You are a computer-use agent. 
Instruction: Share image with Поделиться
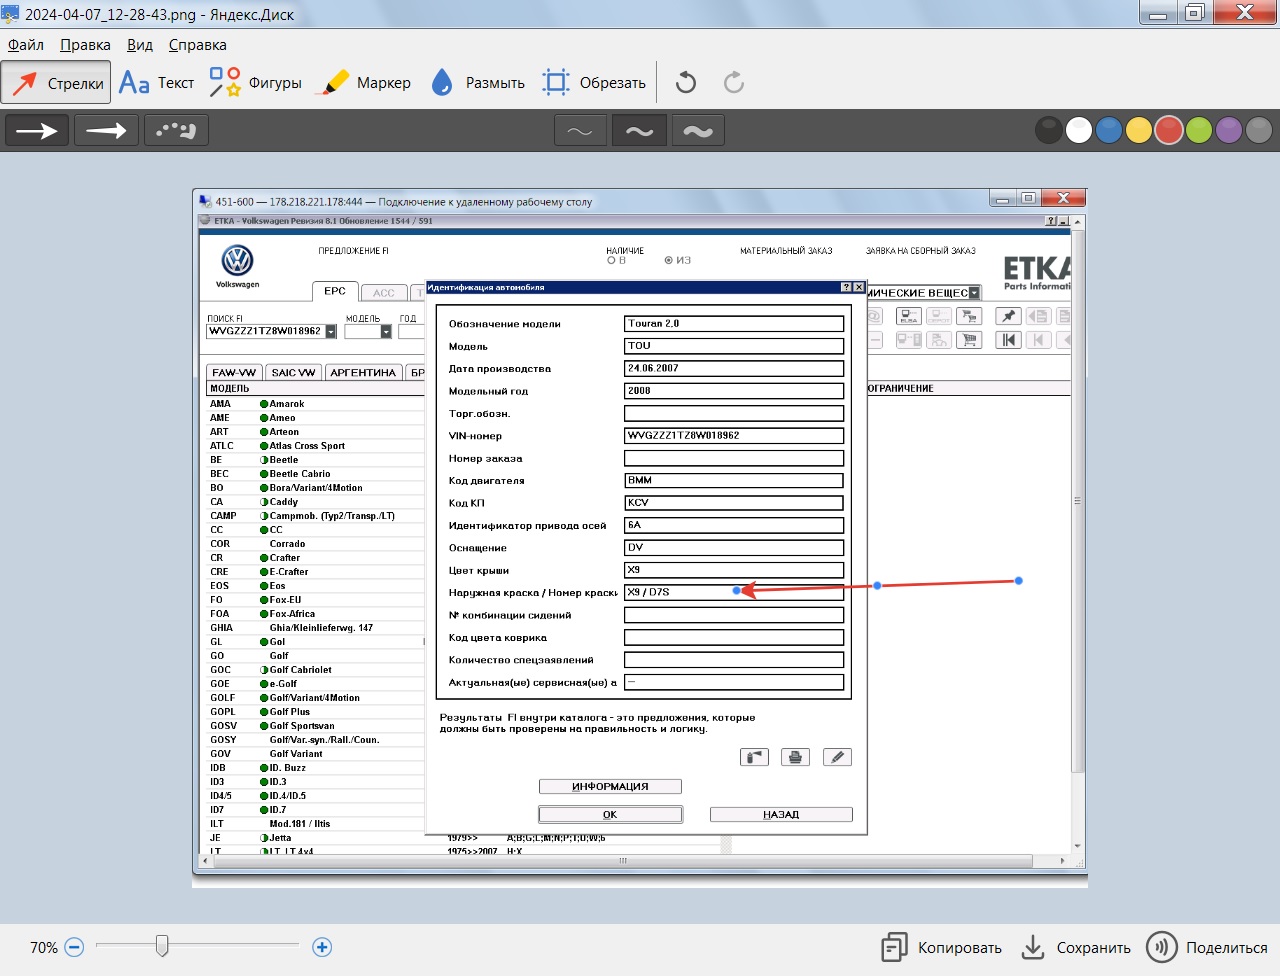pyautogui.click(x=1207, y=947)
